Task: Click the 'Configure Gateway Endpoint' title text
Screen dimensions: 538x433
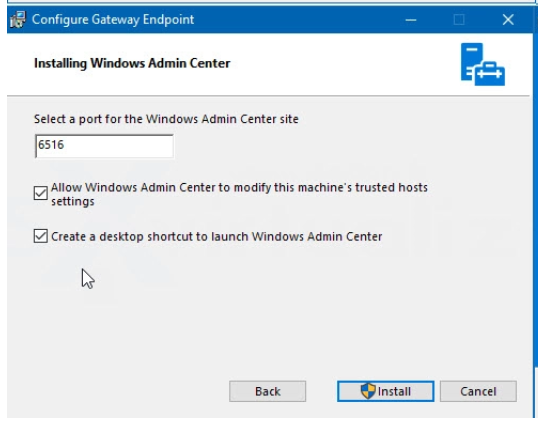Action: pyautogui.click(x=113, y=20)
